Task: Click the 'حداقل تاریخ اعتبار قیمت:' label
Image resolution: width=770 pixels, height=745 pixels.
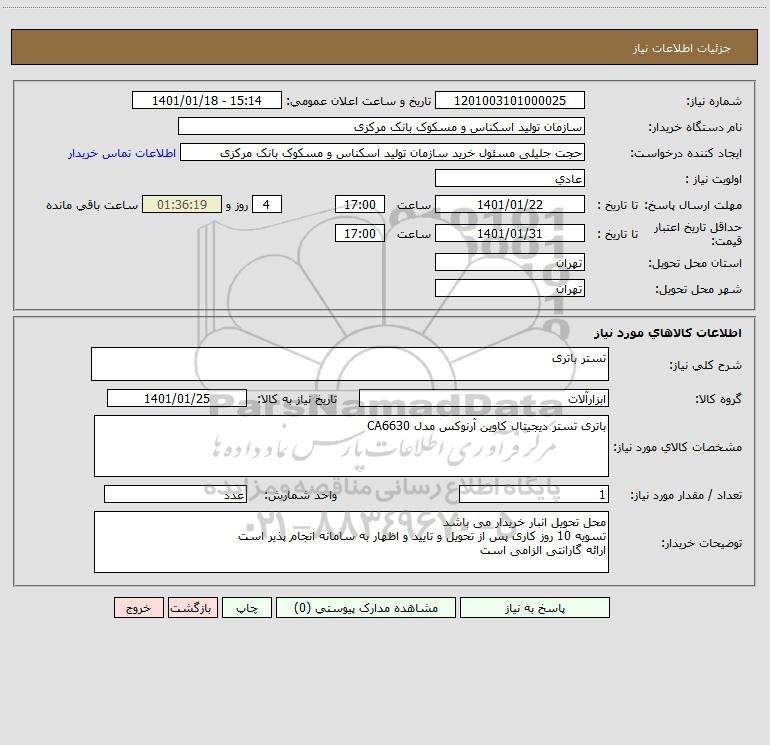Action: 698,234
